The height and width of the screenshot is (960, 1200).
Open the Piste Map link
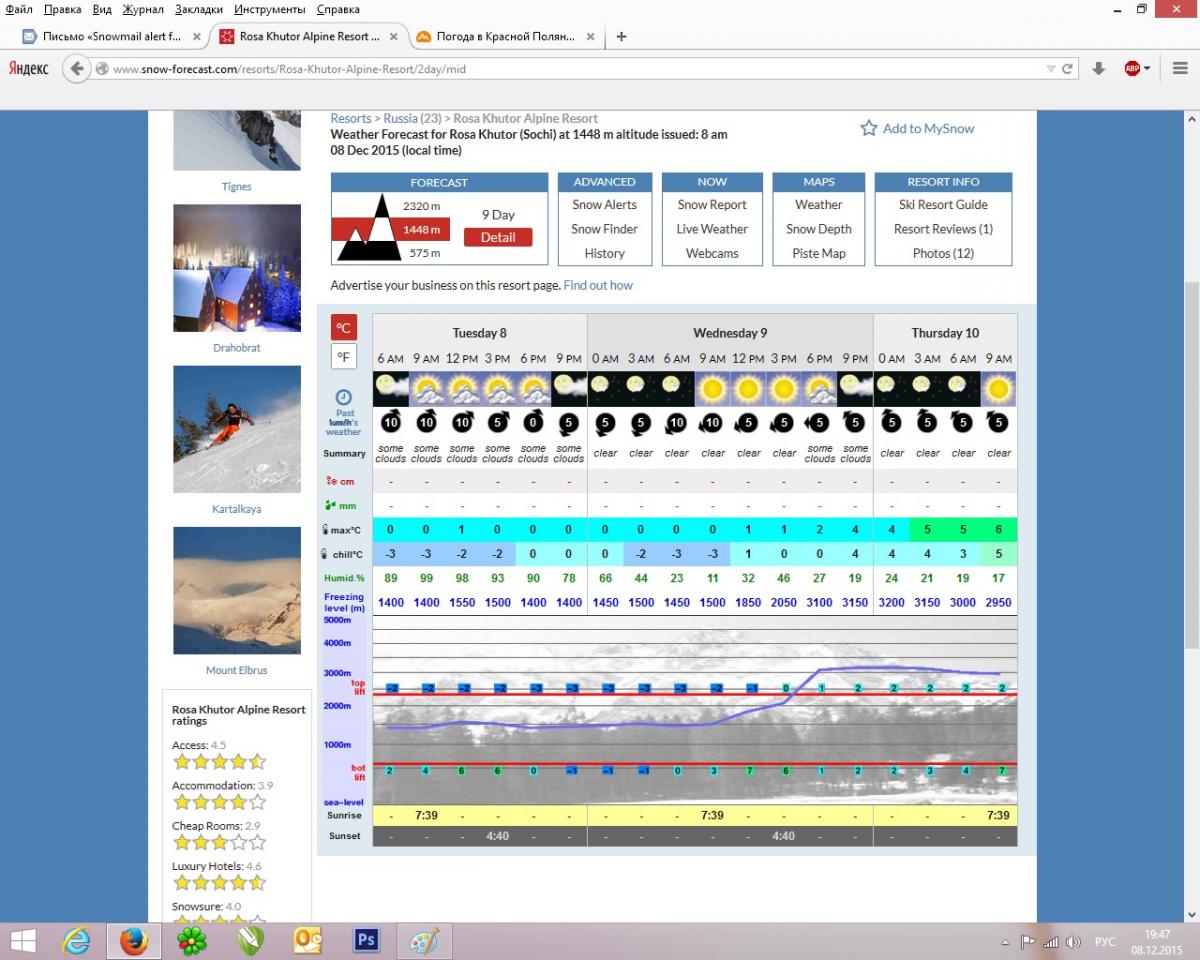pos(819,253)
